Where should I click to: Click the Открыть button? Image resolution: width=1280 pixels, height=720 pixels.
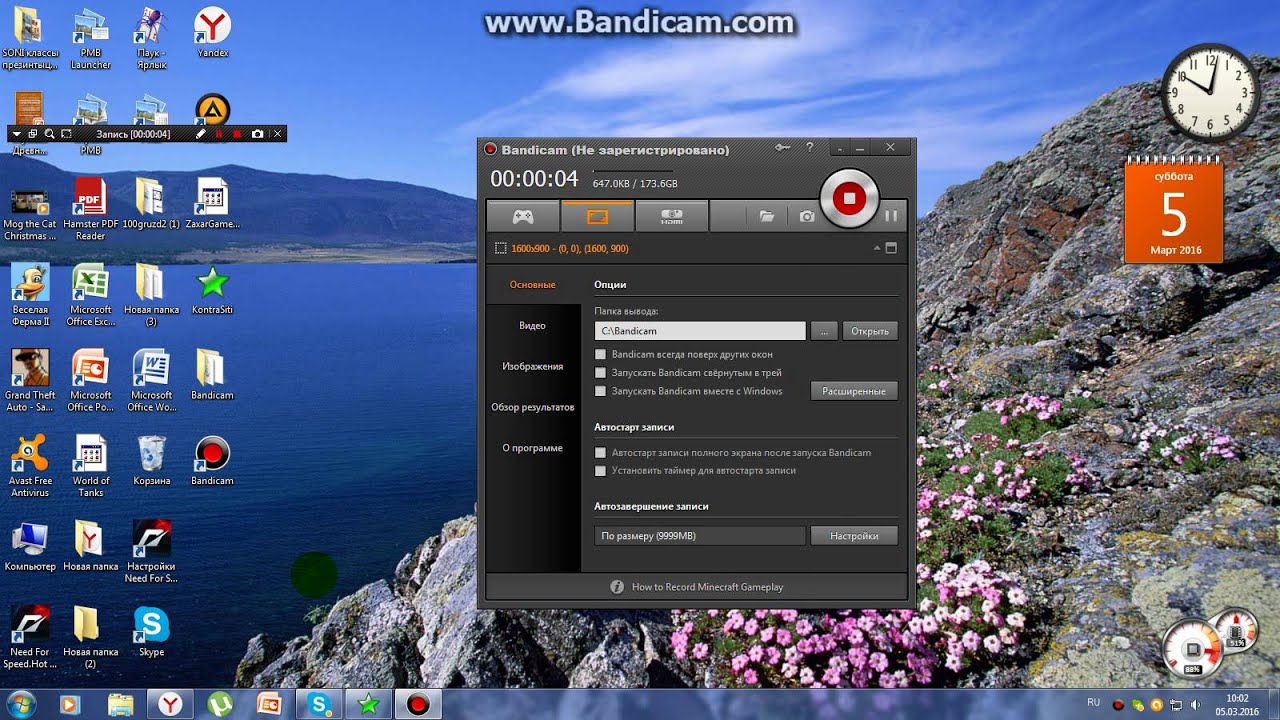(870, 331)
